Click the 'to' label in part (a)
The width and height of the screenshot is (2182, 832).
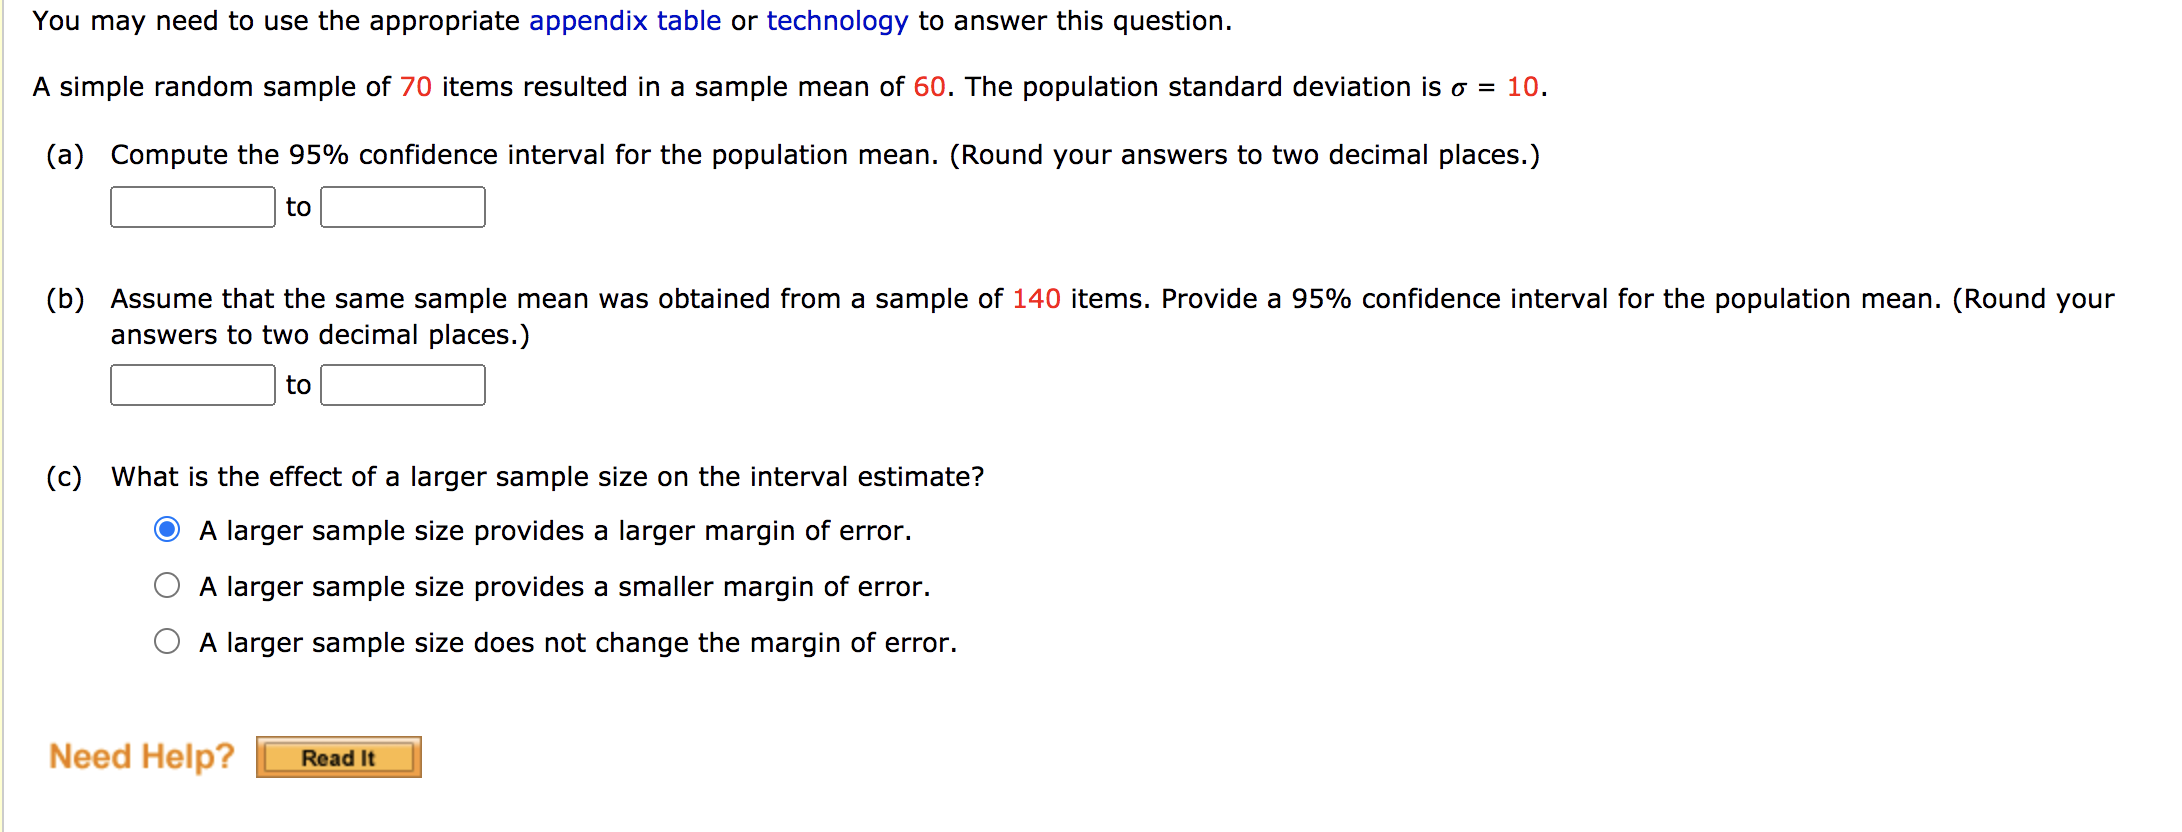tap(297, 206)
